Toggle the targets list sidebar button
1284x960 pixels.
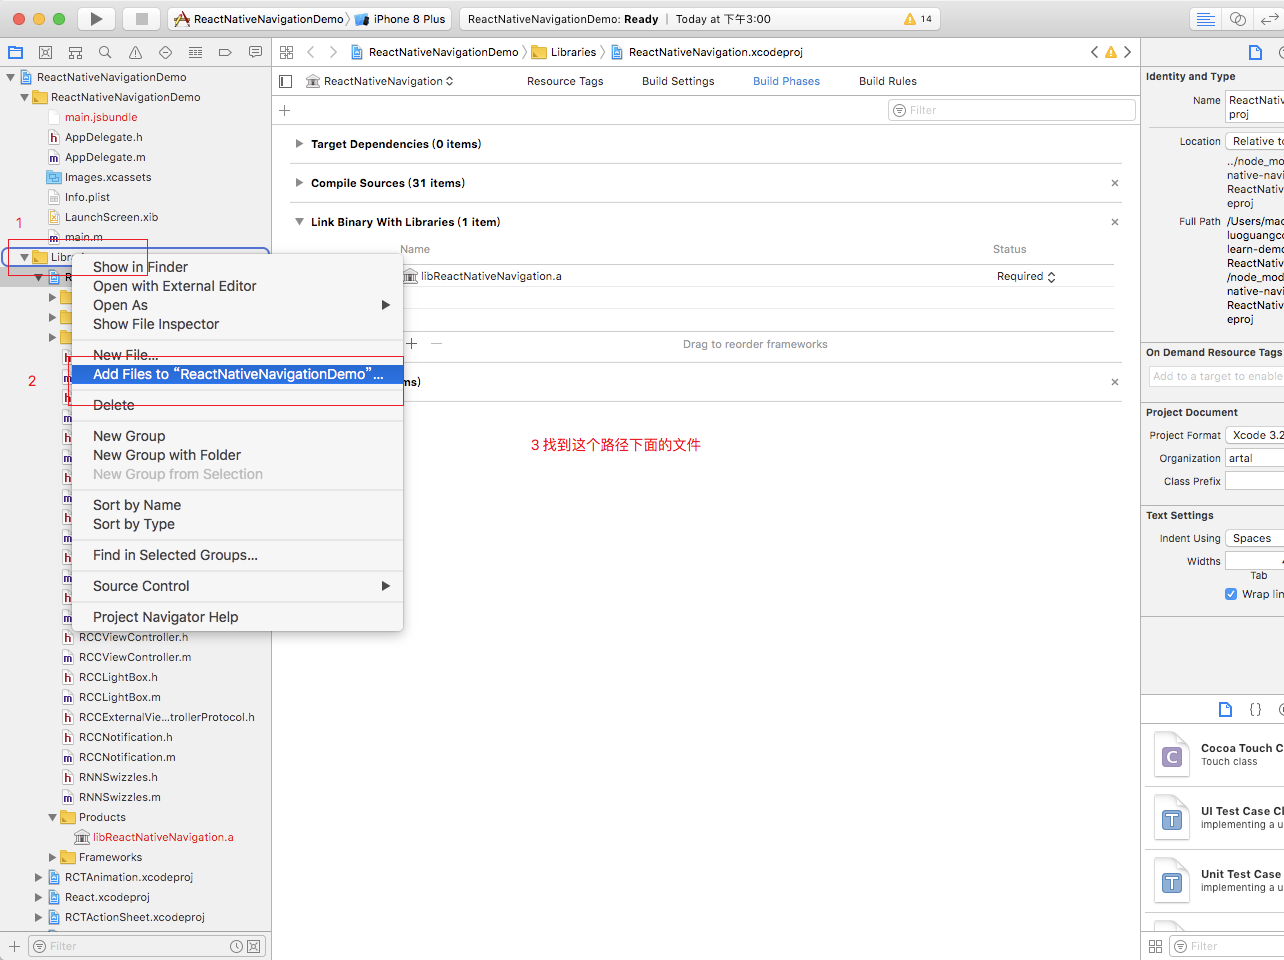click(x=286, y=81)
